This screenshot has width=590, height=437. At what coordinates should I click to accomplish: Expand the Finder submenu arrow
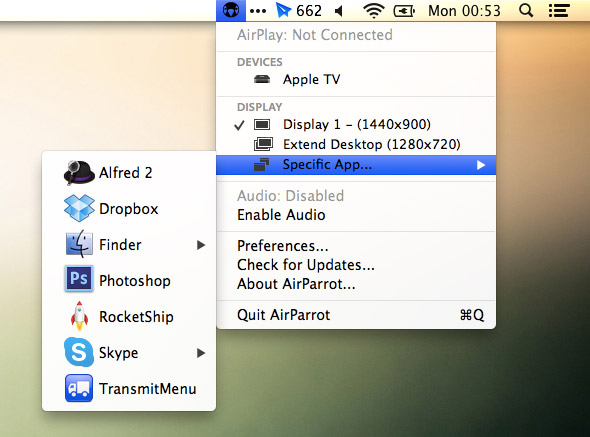[201, 245]
